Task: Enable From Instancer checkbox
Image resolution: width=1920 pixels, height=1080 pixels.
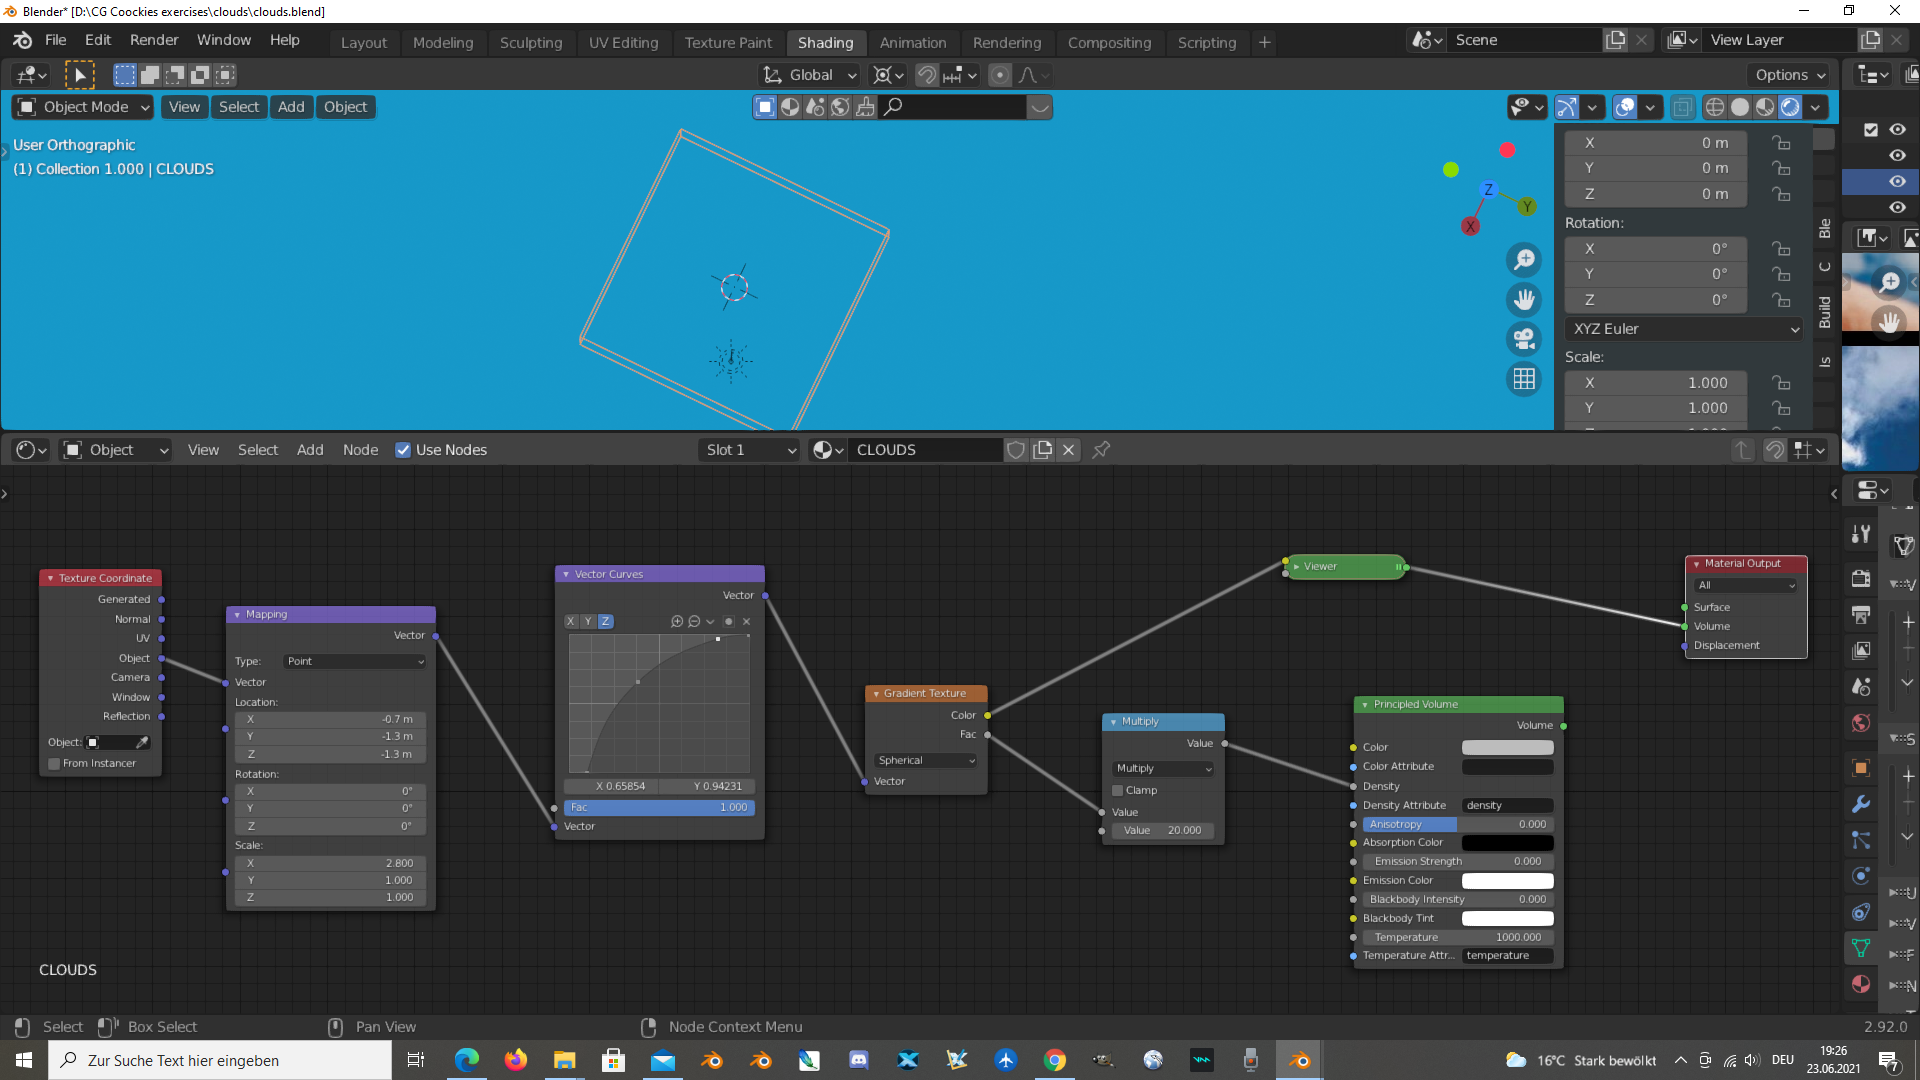Action: click(54, 763)
